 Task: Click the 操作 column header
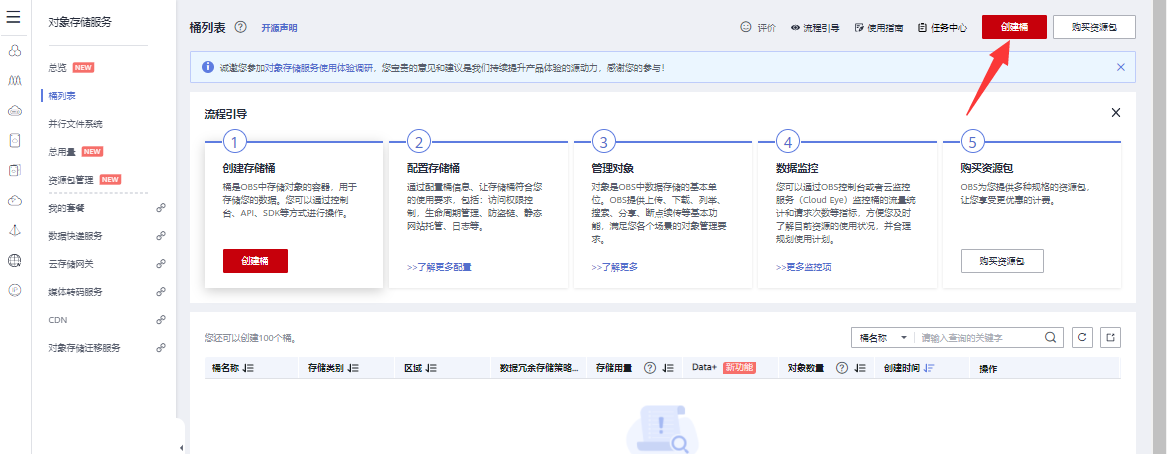pyautogui.click(x=988, y=368)
